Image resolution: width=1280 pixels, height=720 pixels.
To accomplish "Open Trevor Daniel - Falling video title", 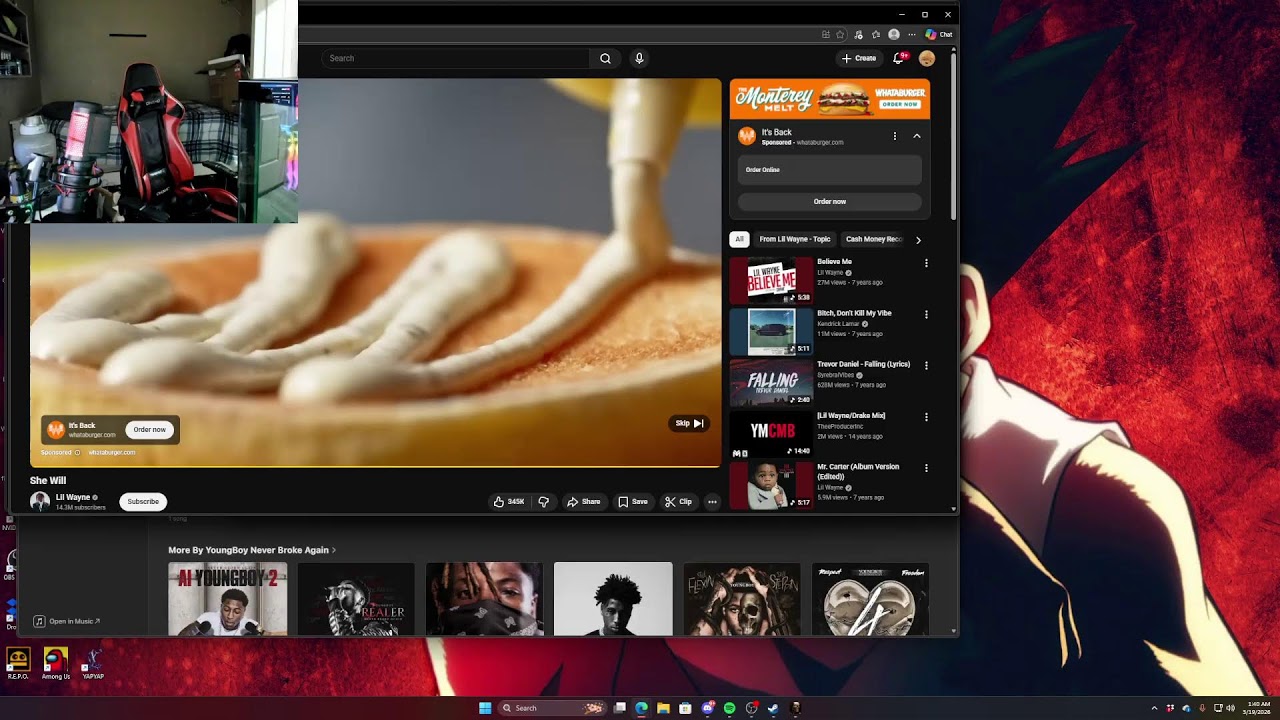I will point(863,364).
